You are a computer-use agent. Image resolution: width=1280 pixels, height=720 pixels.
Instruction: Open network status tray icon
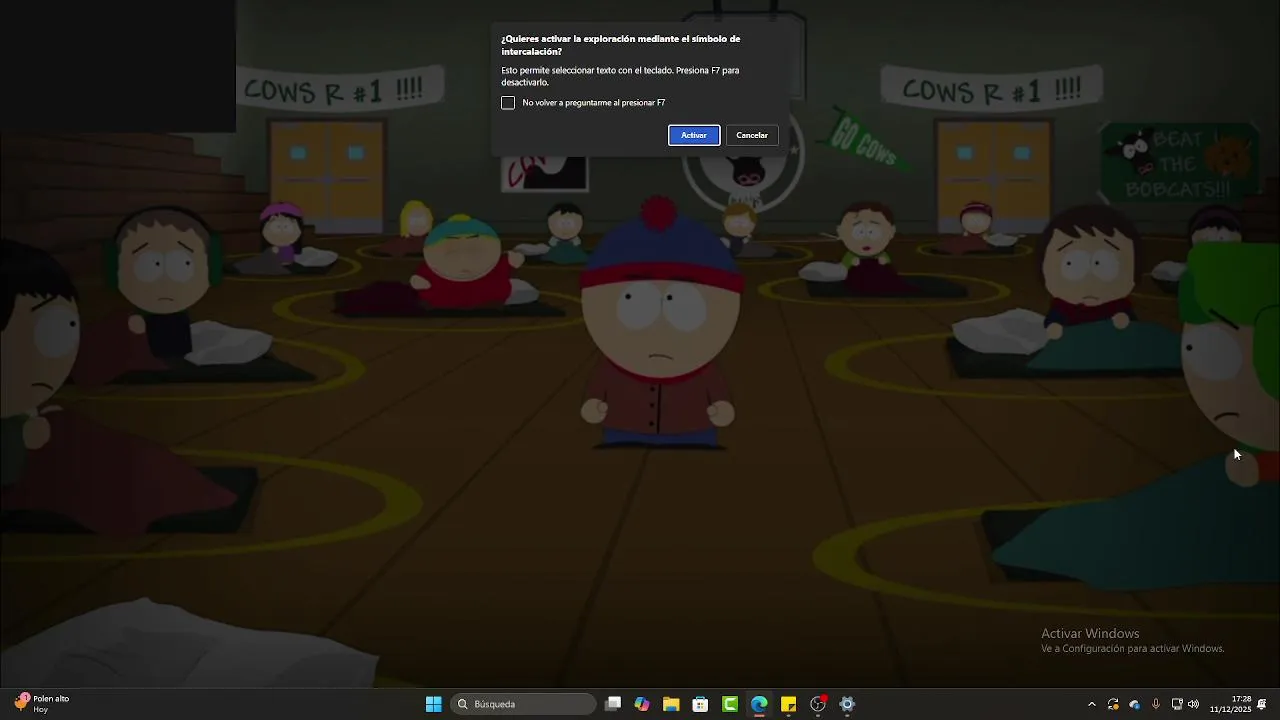pos(1177,704)
